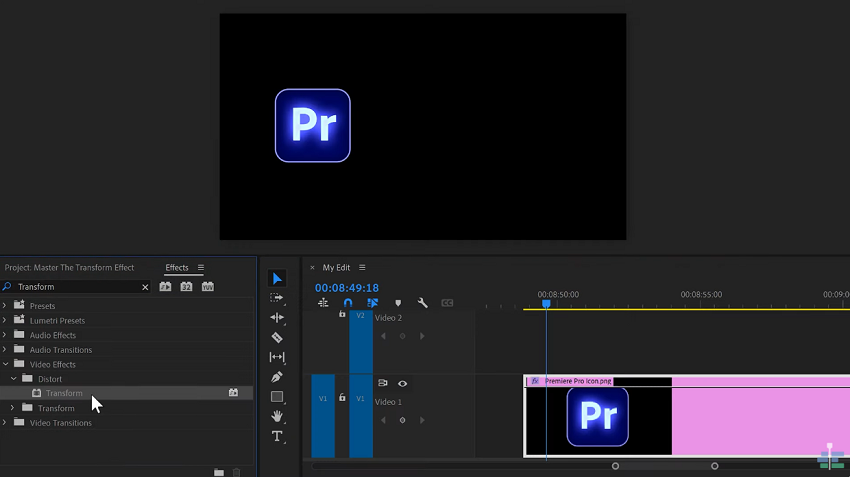Toggle V1 track targeting
The width and height of the screenshot is (850, 477).
360,416
